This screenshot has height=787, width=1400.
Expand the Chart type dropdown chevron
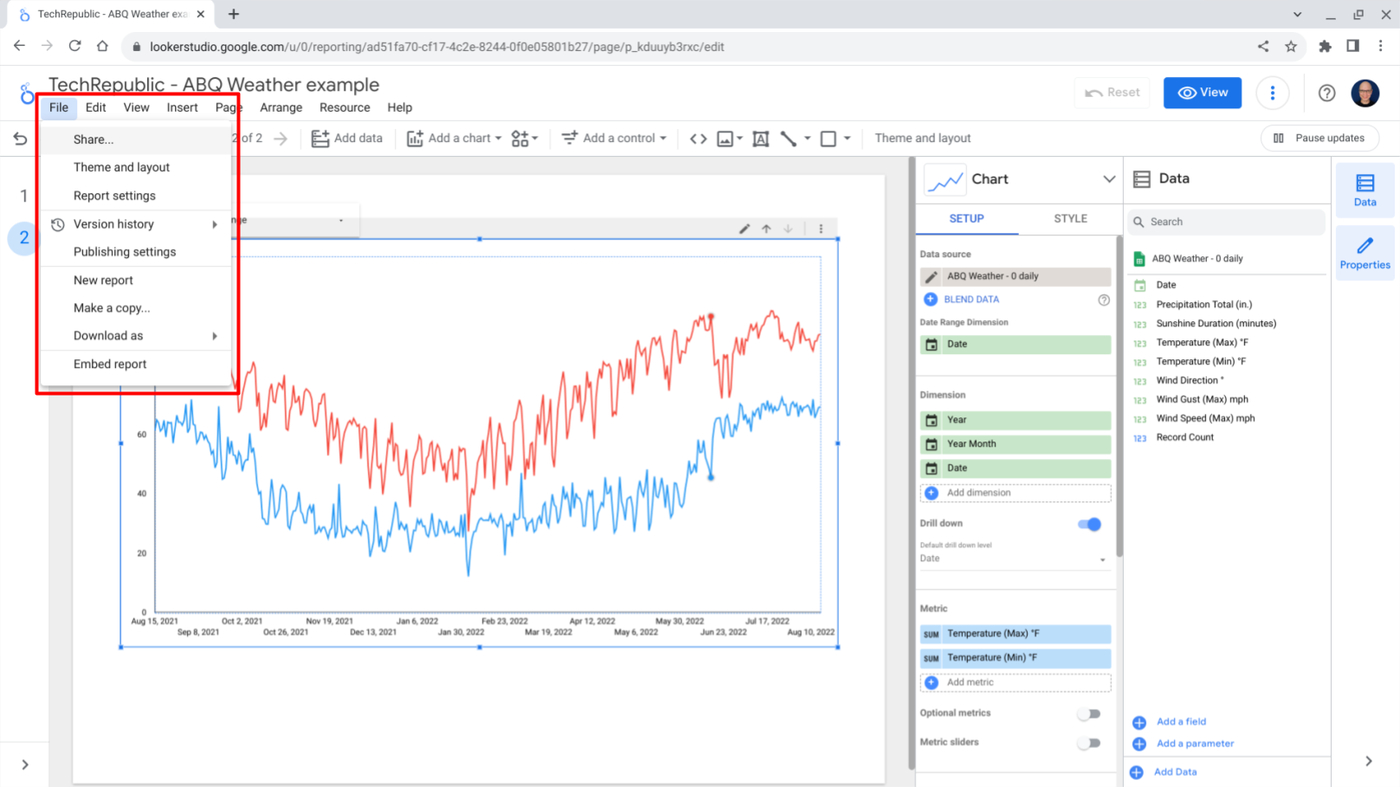click(x=1108, y=179)
